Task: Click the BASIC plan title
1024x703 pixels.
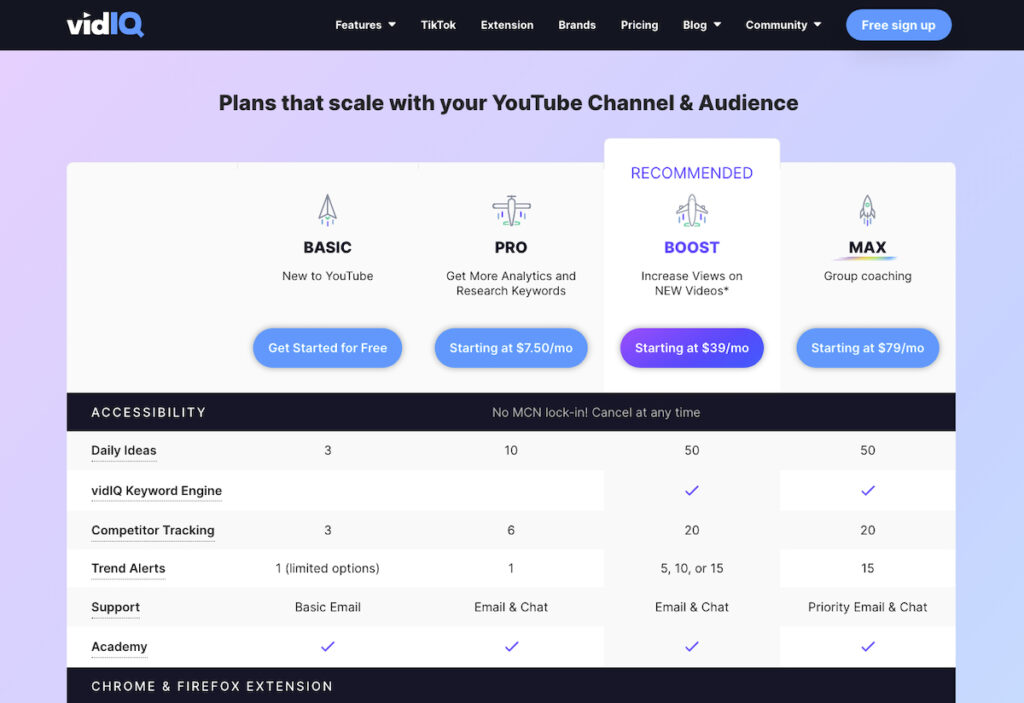Action: coord(327,248)
